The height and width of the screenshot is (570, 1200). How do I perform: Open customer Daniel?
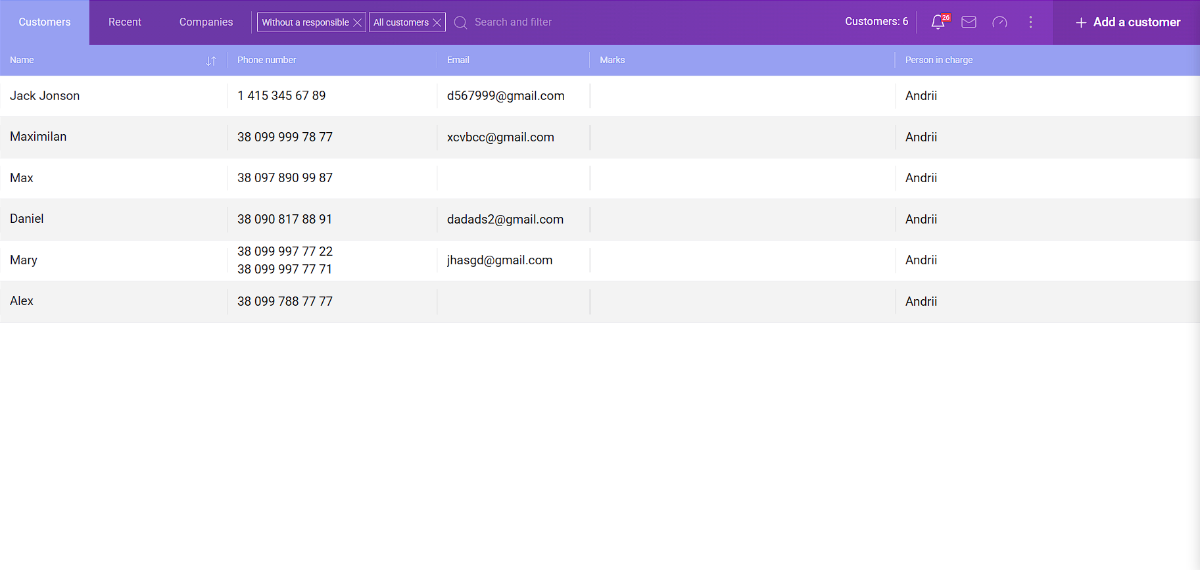tap(27, 219)
